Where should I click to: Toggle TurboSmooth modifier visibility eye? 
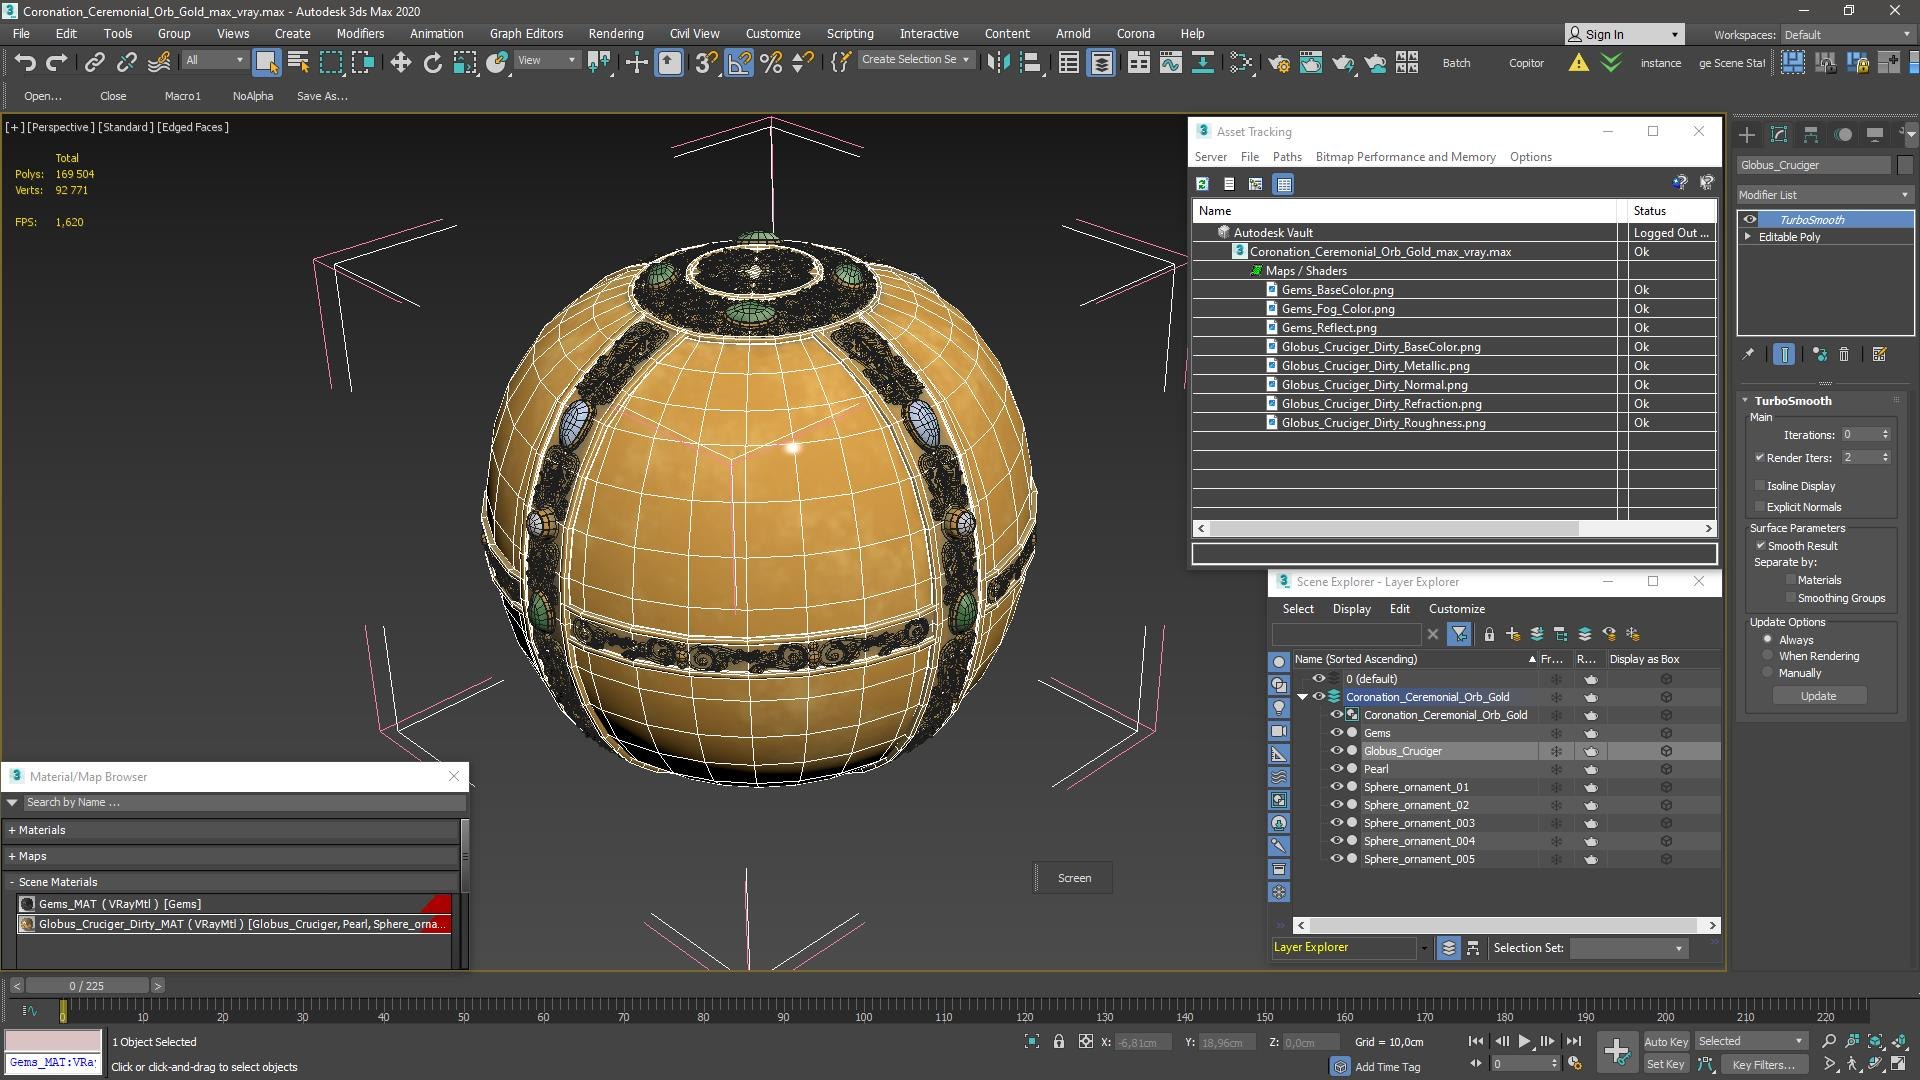1750,220
